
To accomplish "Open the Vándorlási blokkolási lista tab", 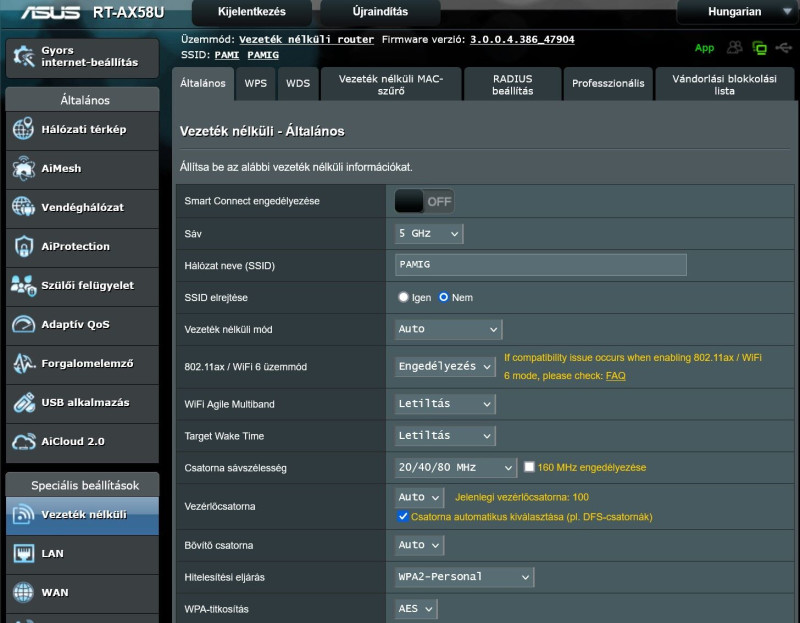I will (724, 84).
